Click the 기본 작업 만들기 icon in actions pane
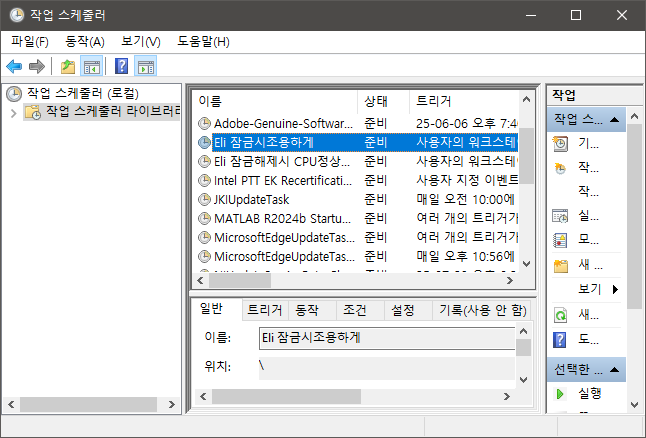This screenshot has width=646, height=438. point(560,143)
